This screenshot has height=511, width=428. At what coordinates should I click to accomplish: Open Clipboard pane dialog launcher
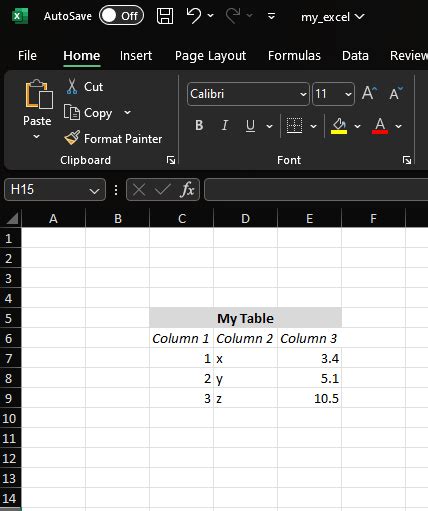click(171, 160)
